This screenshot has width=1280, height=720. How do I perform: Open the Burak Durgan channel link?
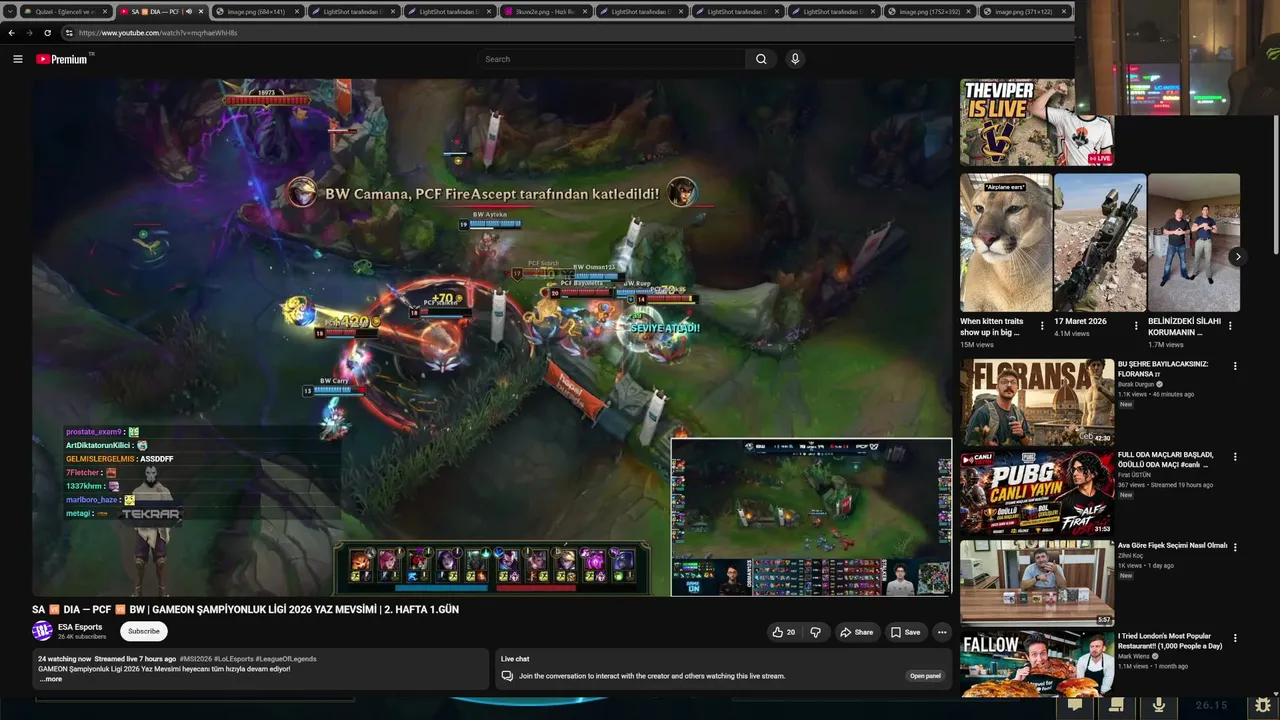pos(1136,384)
